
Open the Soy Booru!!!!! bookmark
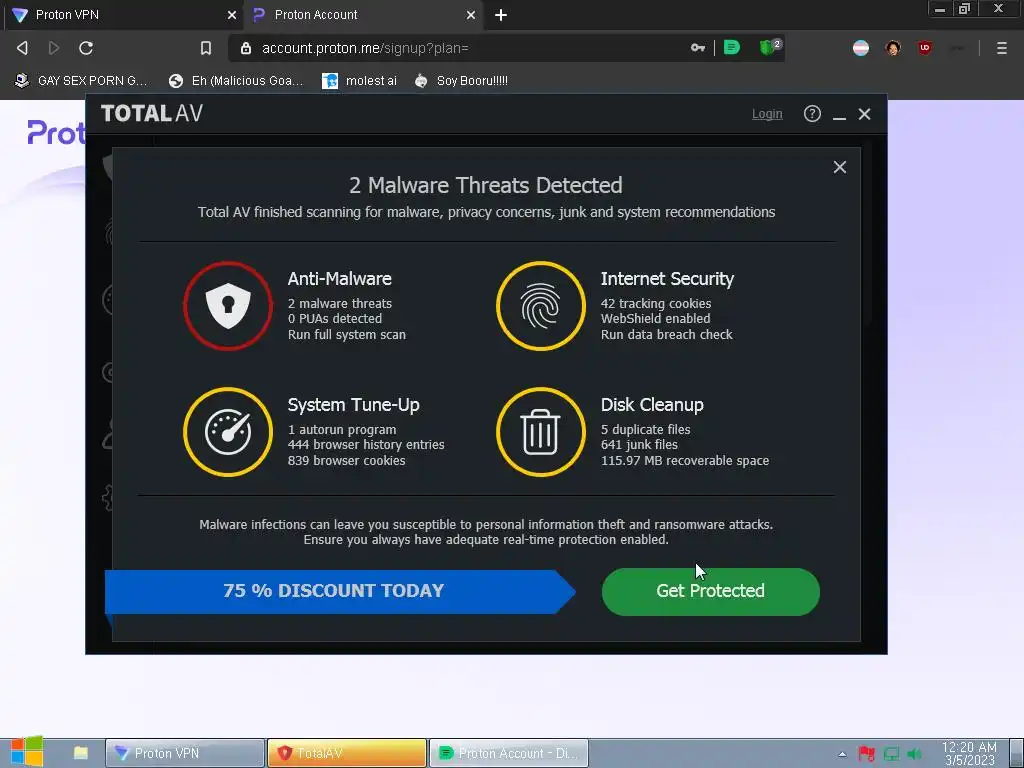pyautogui.click(x=461, y=81)
